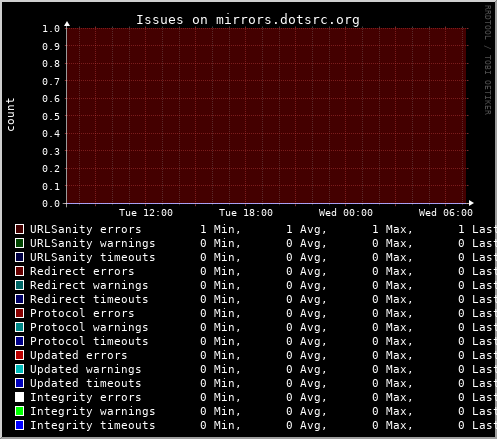Click the Updated timeouts color swatch

point(20,383)
